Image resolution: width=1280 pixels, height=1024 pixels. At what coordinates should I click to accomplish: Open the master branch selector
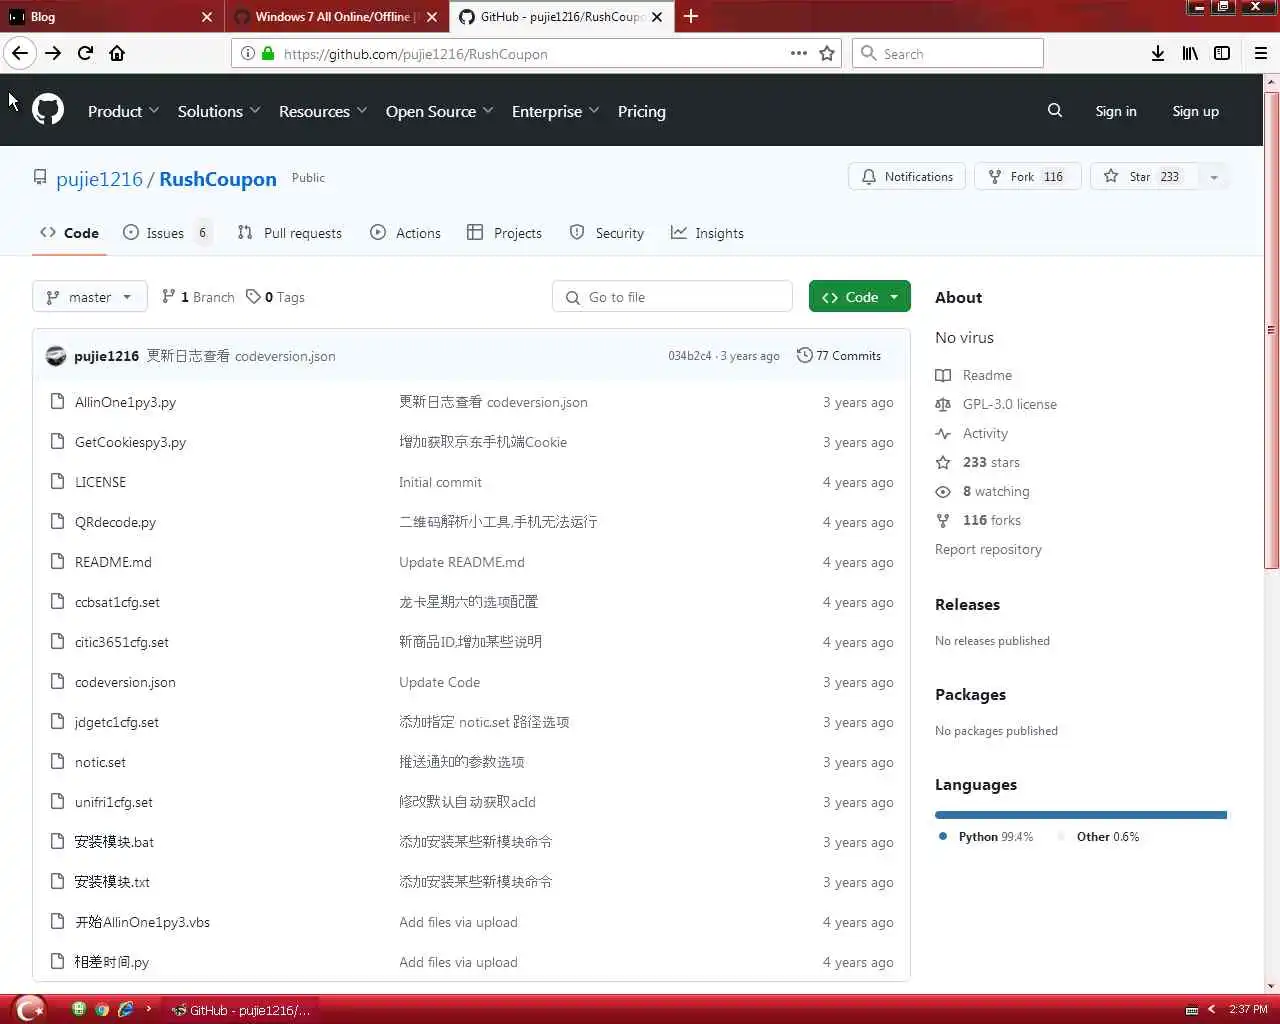90,297
